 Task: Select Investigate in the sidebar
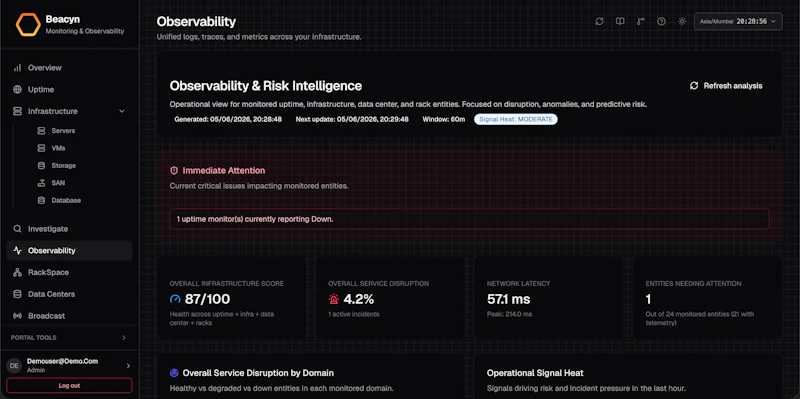[x=69, y=229]
